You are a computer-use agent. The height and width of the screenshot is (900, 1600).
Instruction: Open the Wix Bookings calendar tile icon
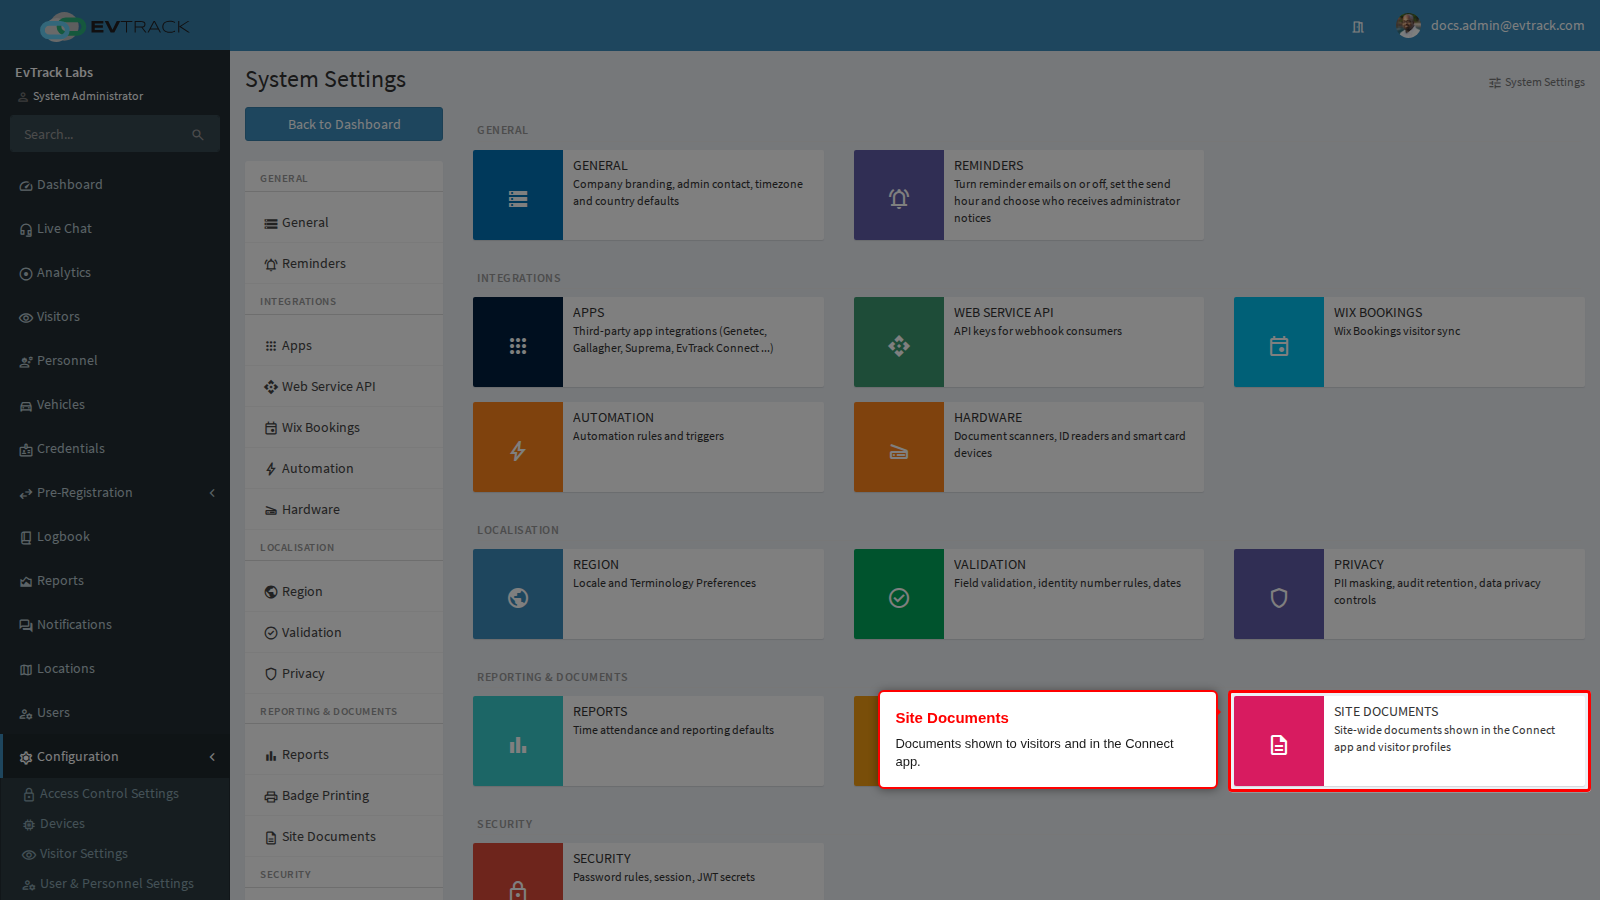tap(1279, 342)
